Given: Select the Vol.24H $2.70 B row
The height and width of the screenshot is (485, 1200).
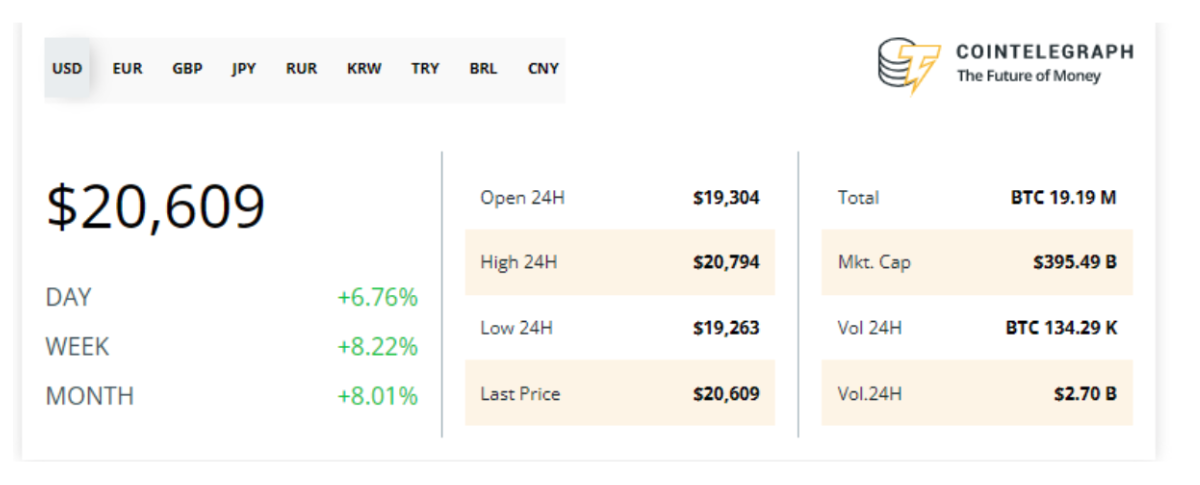Looking at the screenshot, I should point(977,393).
